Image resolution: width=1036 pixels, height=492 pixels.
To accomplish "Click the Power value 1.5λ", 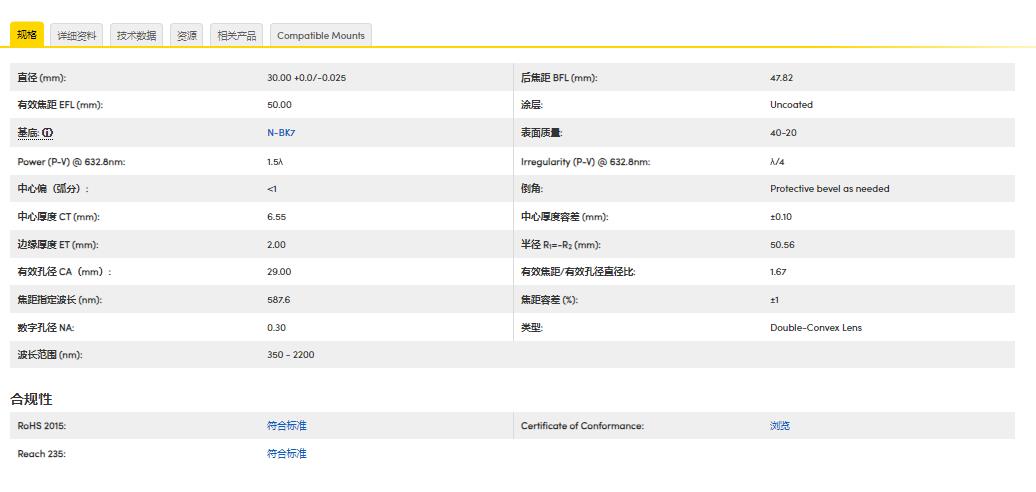I will [x=275, y=162].
